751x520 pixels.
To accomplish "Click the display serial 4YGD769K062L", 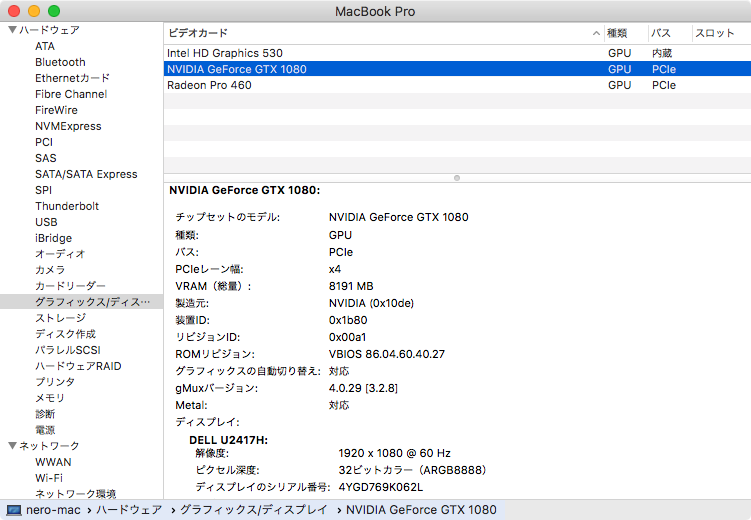I will tap(381, 487).
